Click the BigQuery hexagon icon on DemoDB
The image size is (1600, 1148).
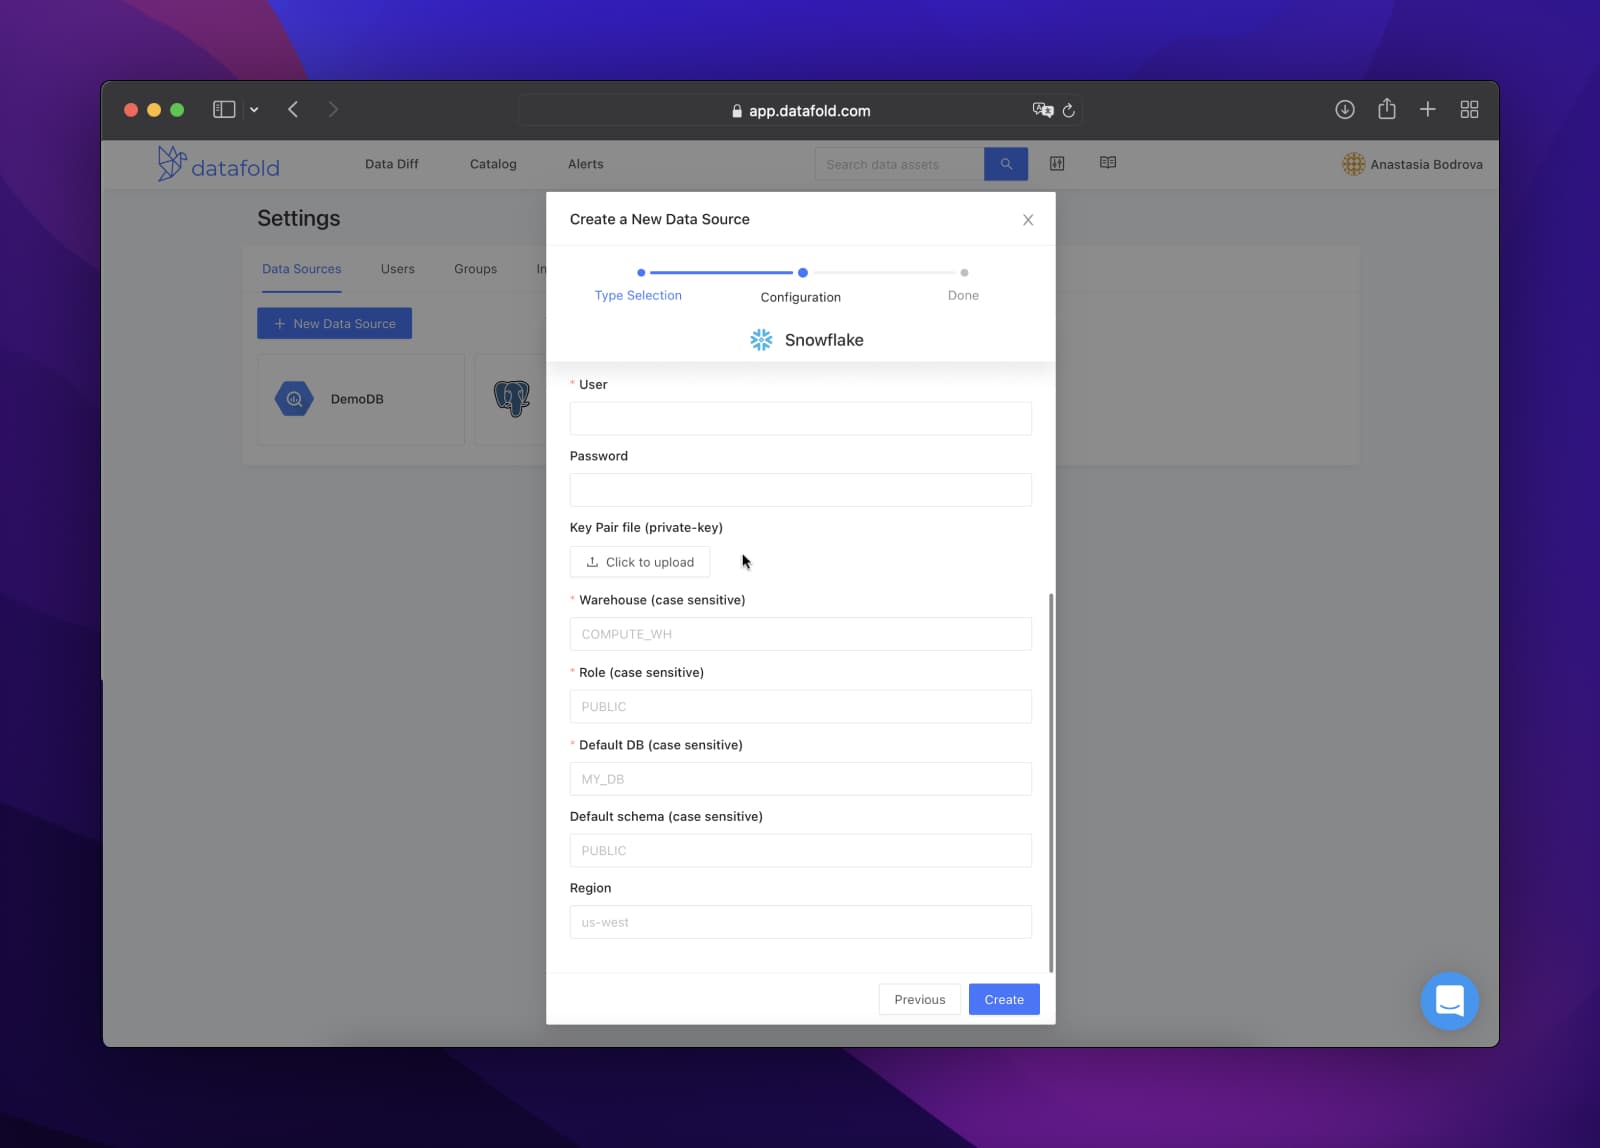(294, 399)
